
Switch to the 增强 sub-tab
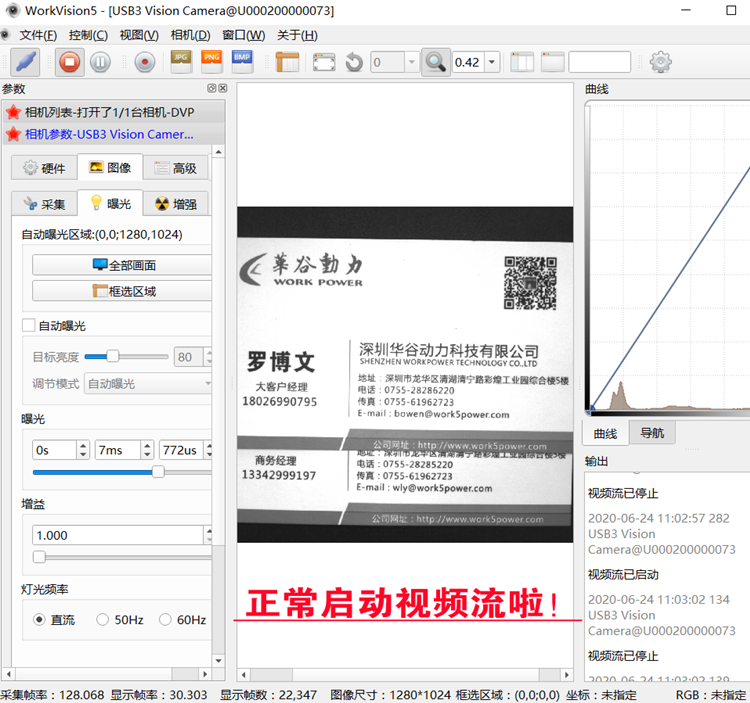[176, 204]
